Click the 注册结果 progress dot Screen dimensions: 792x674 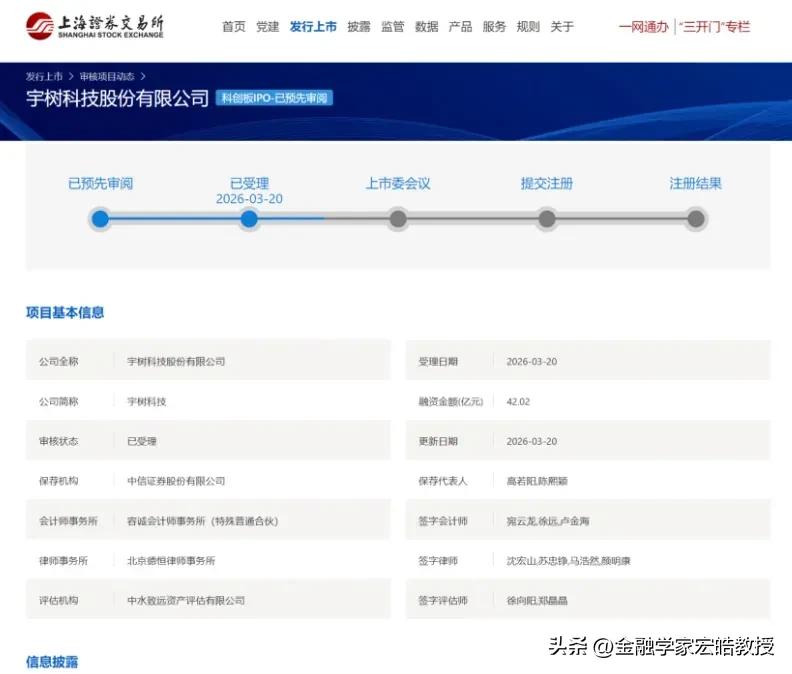tap(696, 219)
